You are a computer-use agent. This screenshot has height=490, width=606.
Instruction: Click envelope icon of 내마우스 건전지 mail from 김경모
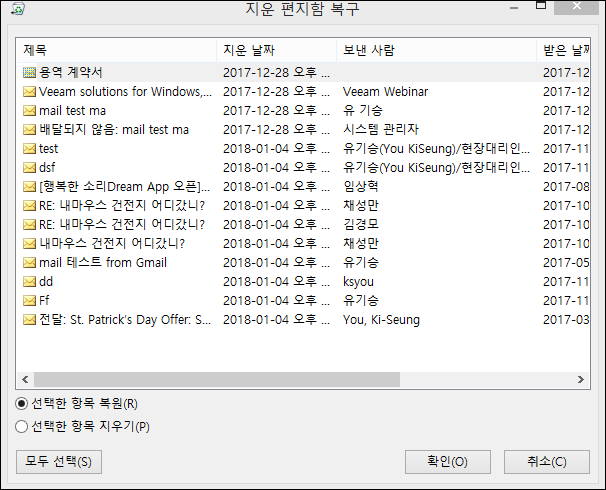[29, 225]
